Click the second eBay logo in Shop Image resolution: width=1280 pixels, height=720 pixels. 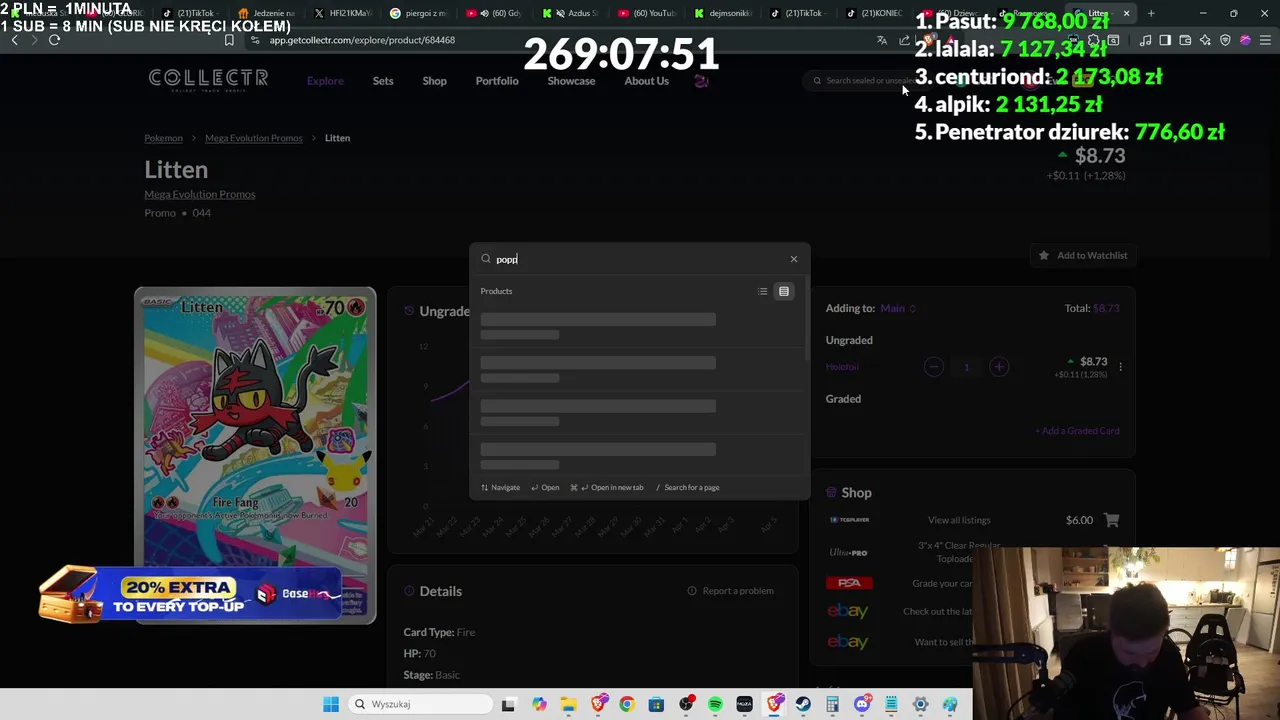(848, 642)
